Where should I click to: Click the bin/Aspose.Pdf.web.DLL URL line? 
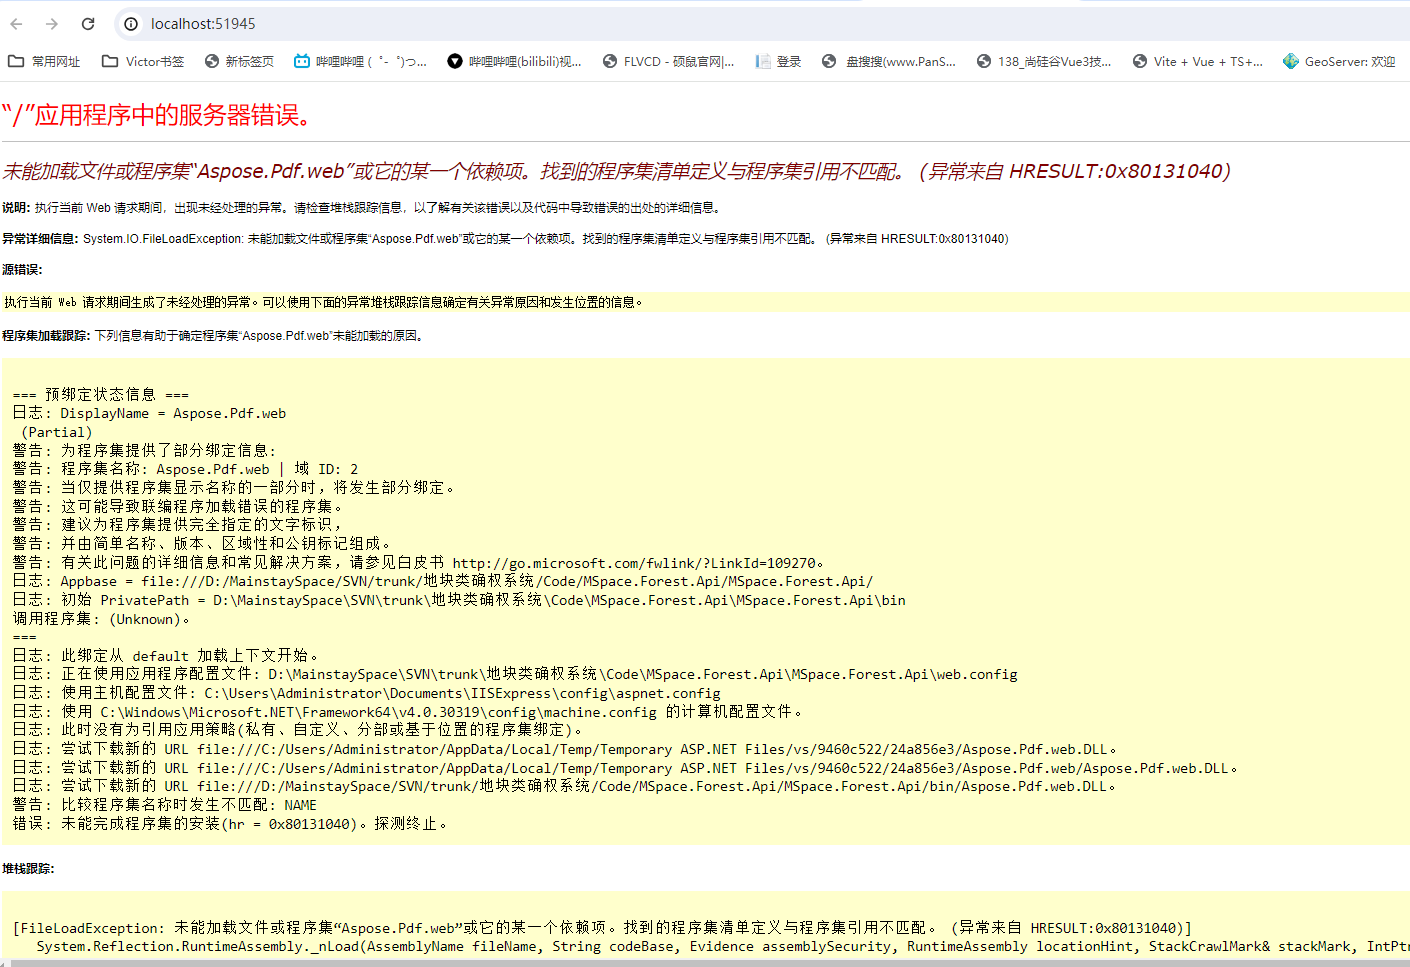[564, 786]
